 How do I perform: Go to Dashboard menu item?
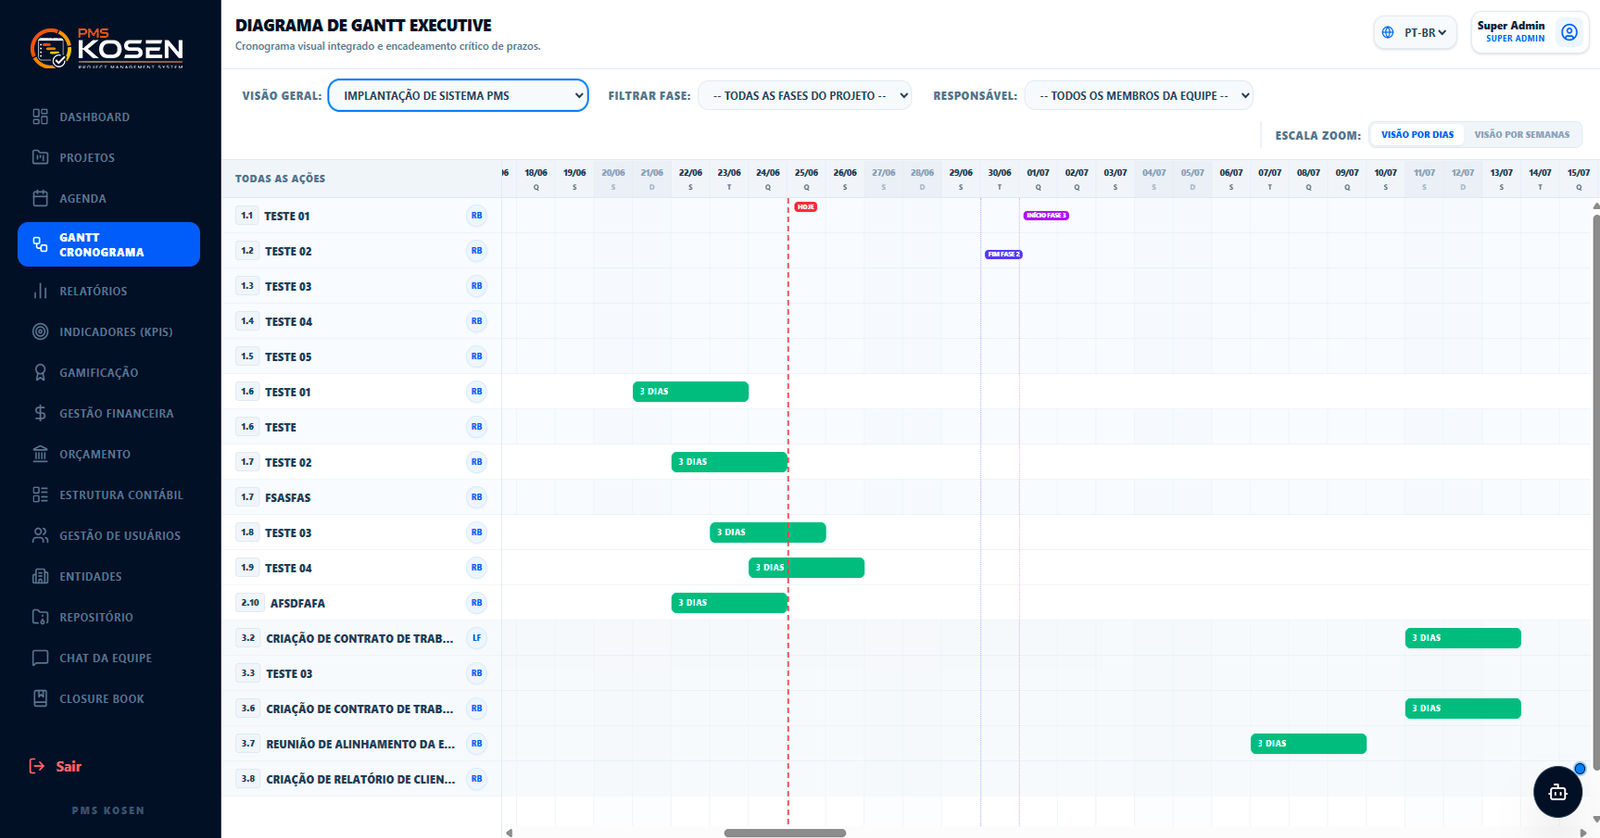point(108,117)
